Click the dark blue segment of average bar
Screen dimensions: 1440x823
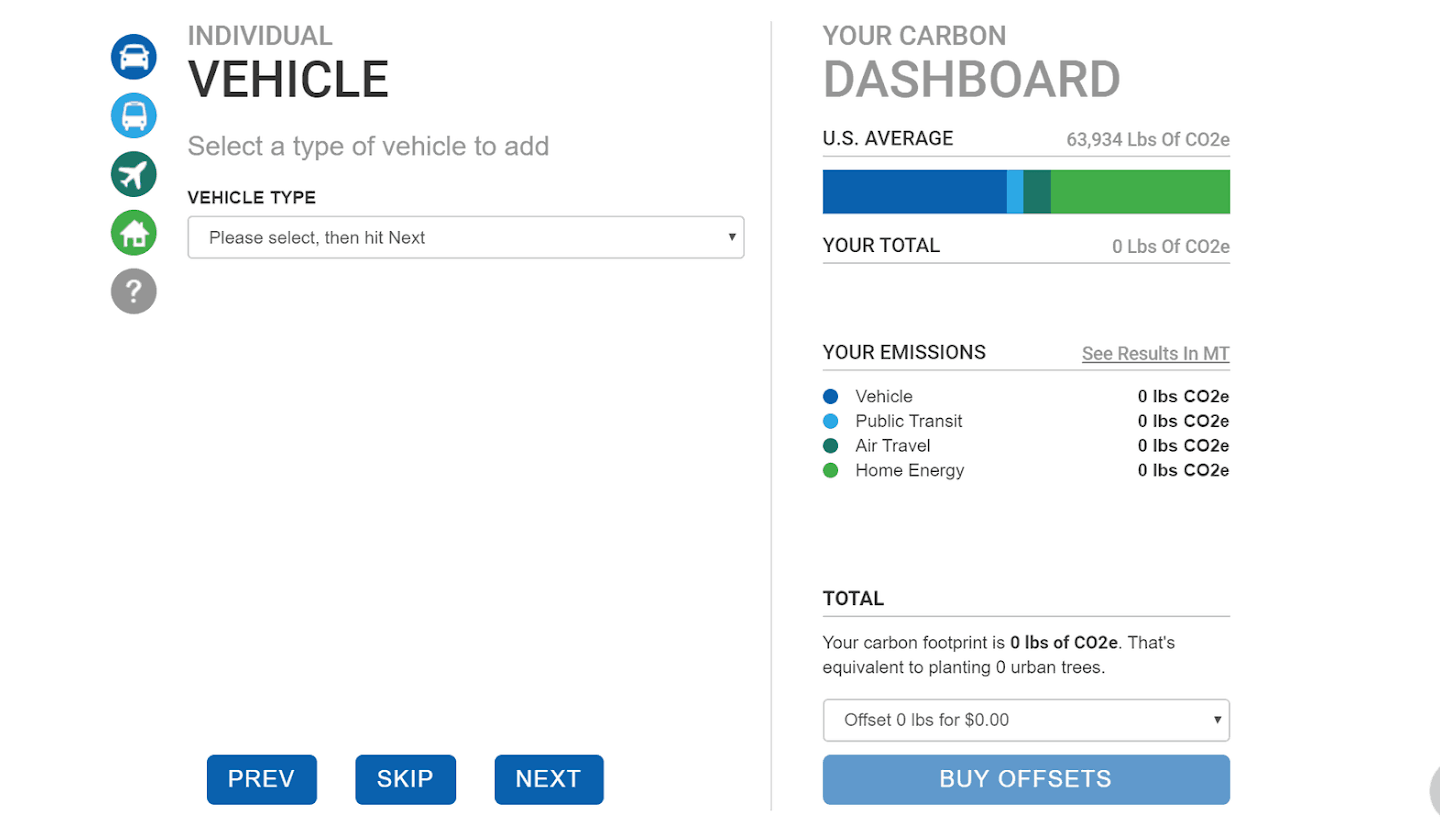coord(913,192)
